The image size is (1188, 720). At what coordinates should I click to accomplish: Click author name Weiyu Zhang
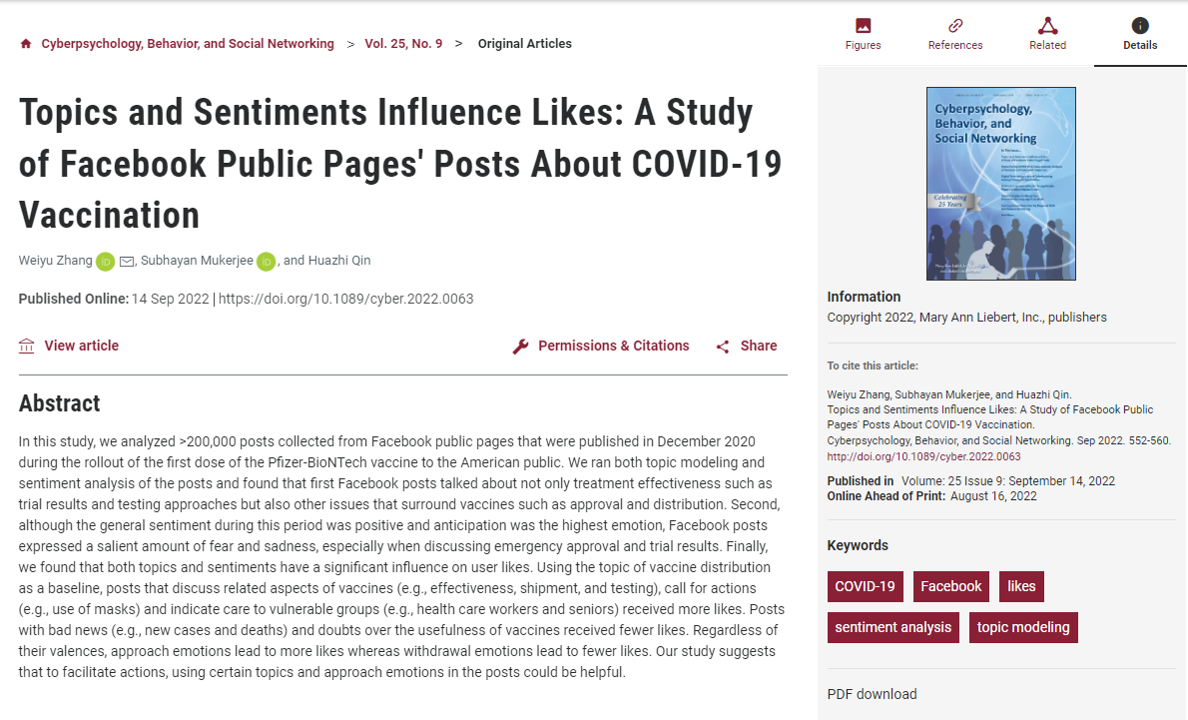(55, 261)
